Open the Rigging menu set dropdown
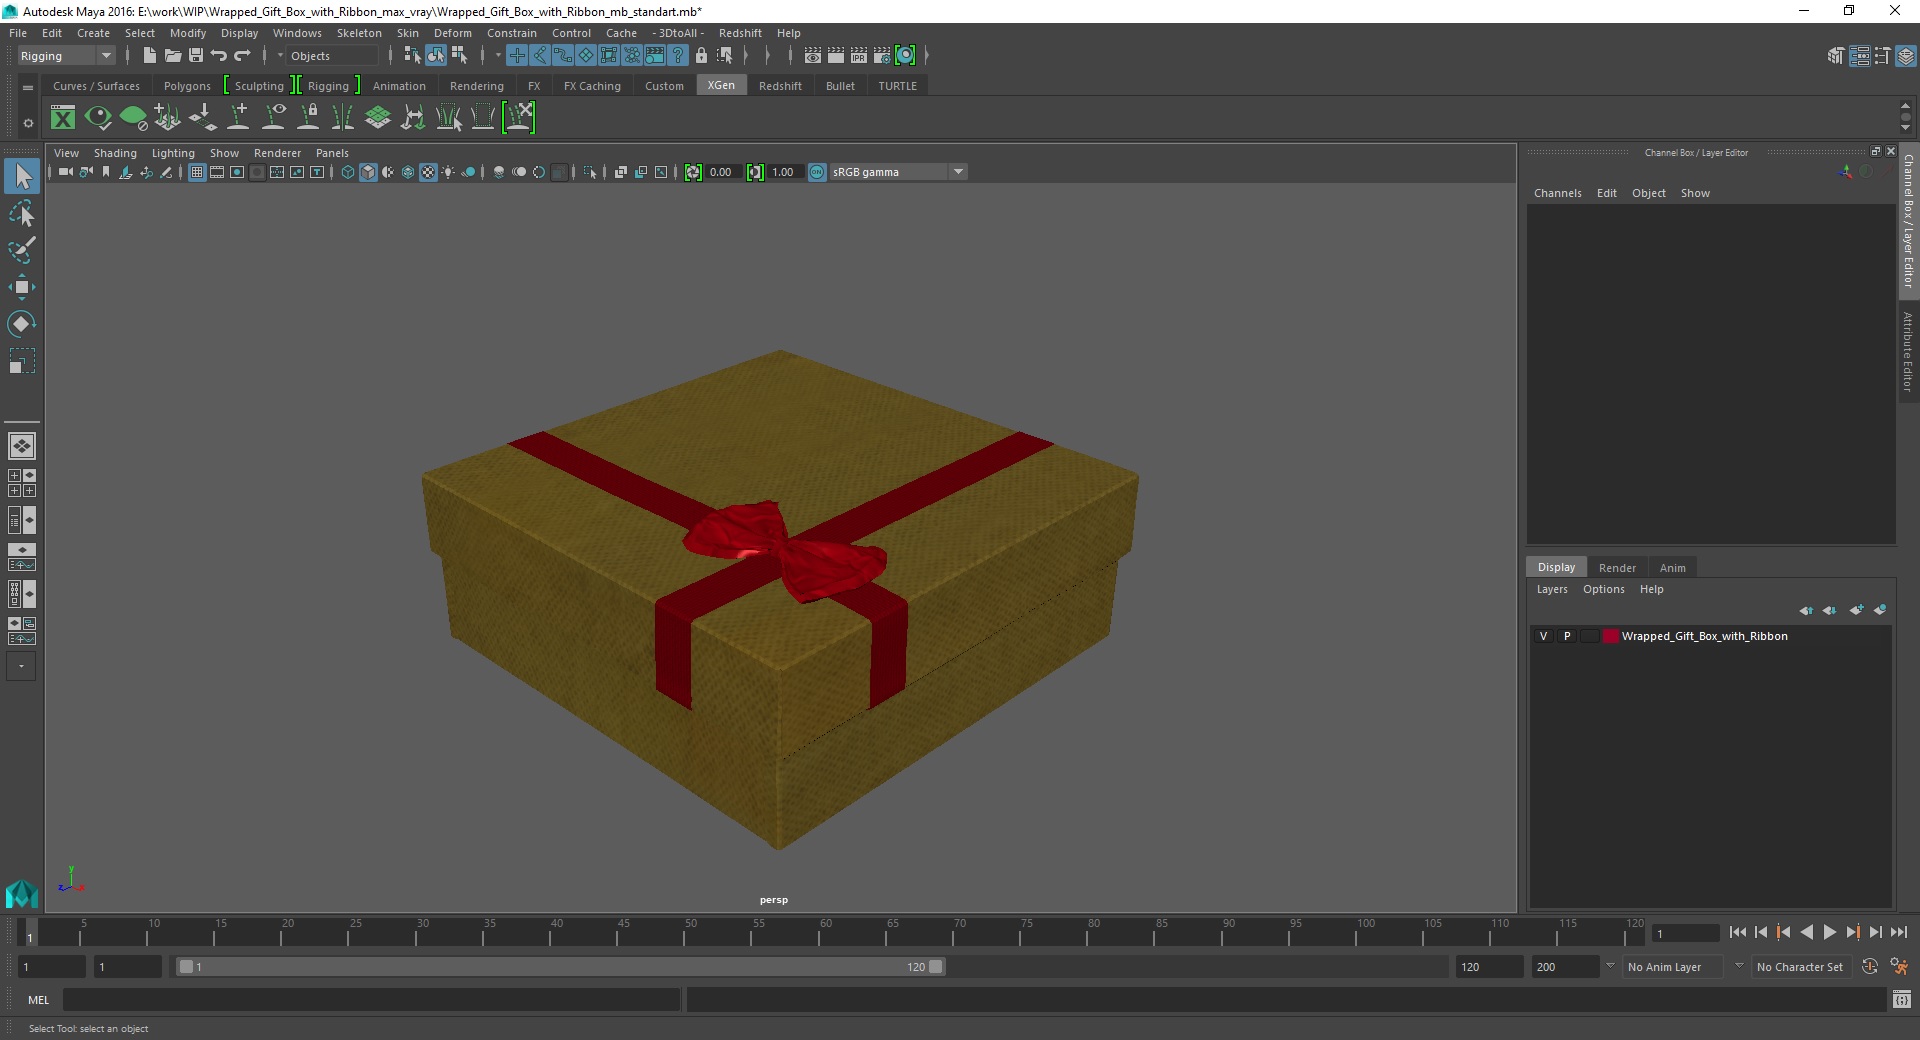This screenshot has width=1920, height=1040. coord(66,56)
